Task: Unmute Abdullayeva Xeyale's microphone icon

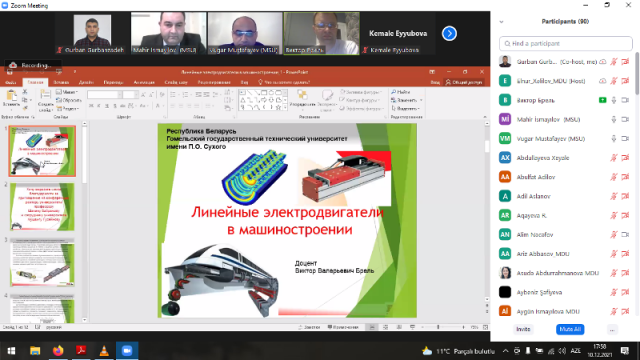Action: tap(613, 158)
